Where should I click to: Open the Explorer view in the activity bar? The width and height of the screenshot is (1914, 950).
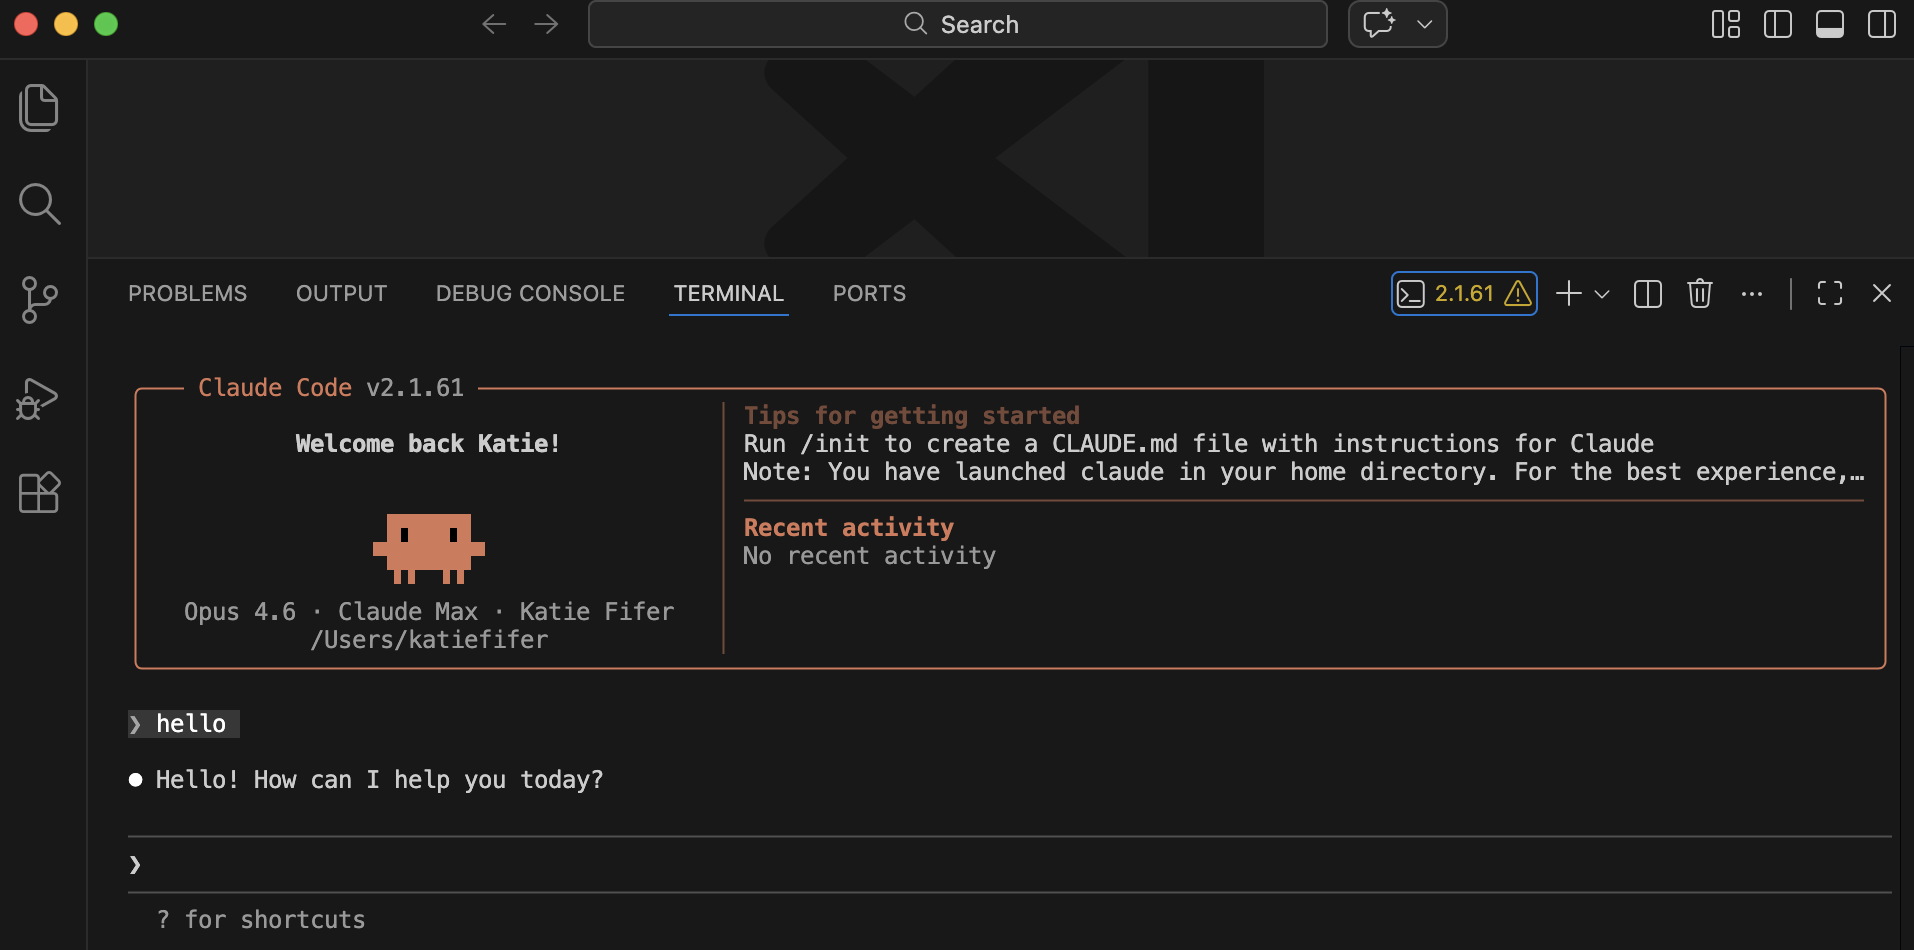(39, 108)
